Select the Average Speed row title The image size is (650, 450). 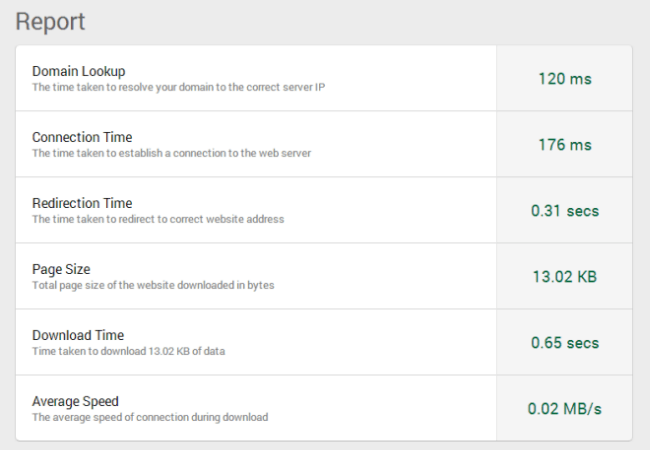75,401
